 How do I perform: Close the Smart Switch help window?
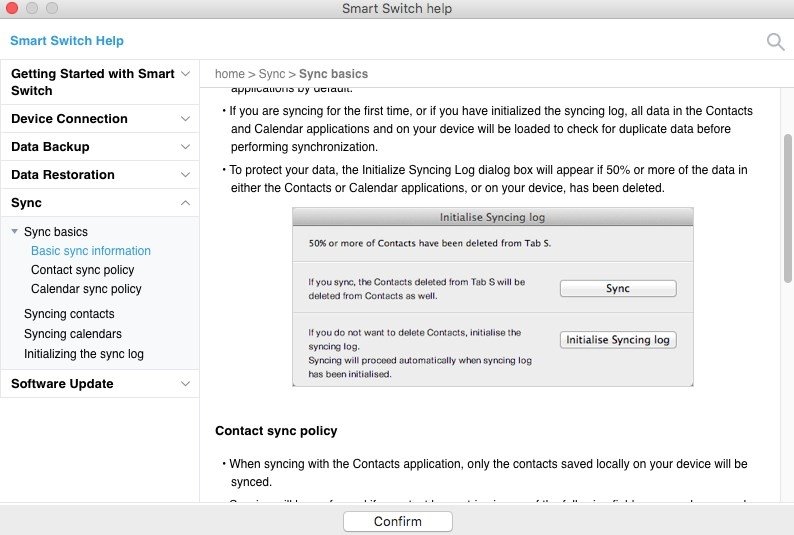[12, 8]
